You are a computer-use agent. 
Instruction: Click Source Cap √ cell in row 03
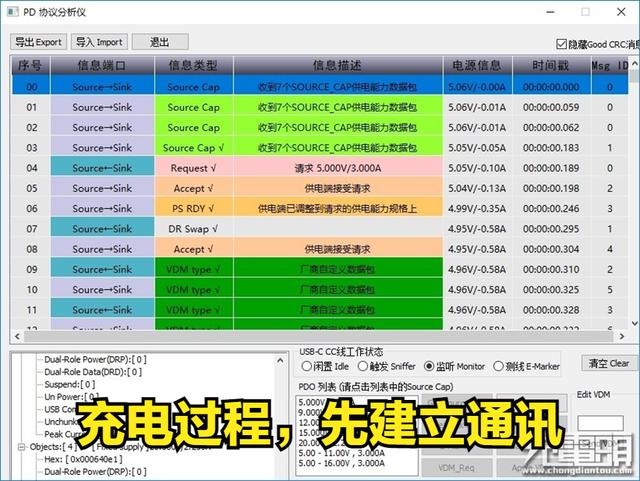(194, 148)
